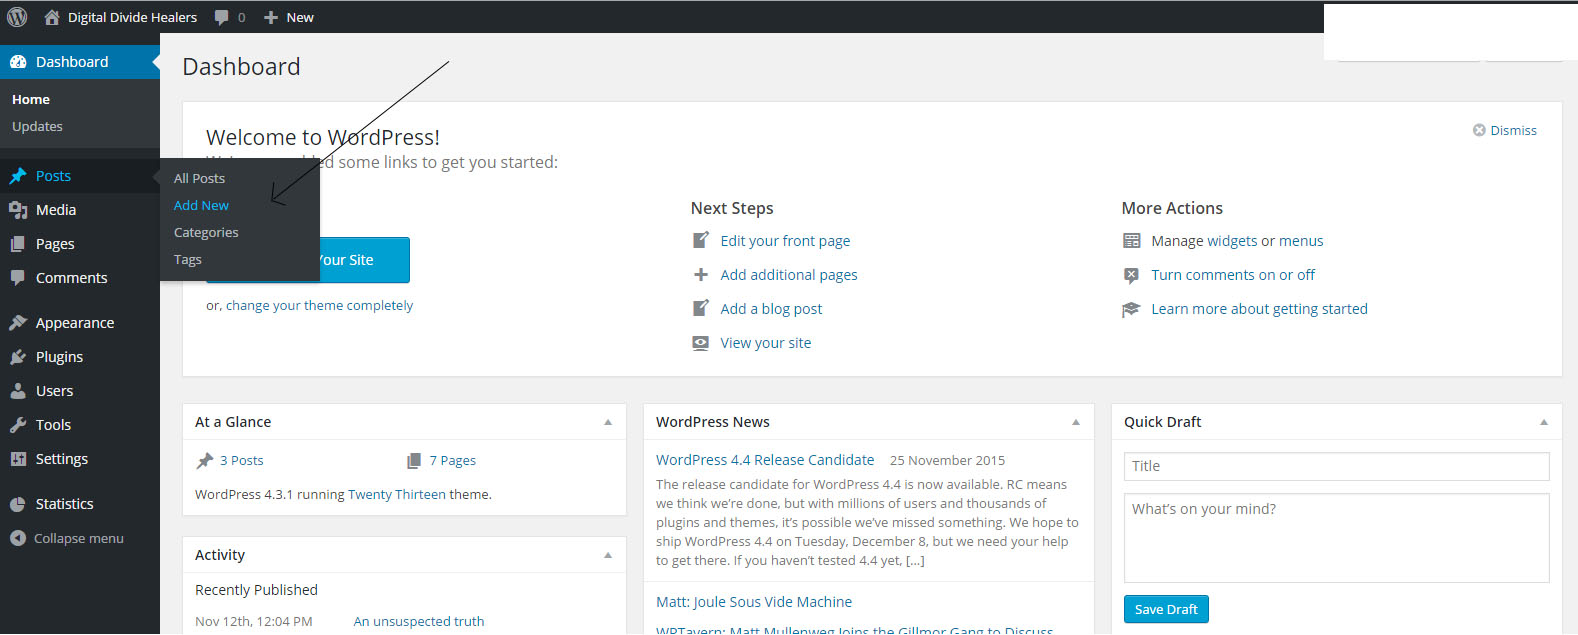Click Add a blog post link
Image resolution: width=1578 pixels, height=635 pixels.
771,309
